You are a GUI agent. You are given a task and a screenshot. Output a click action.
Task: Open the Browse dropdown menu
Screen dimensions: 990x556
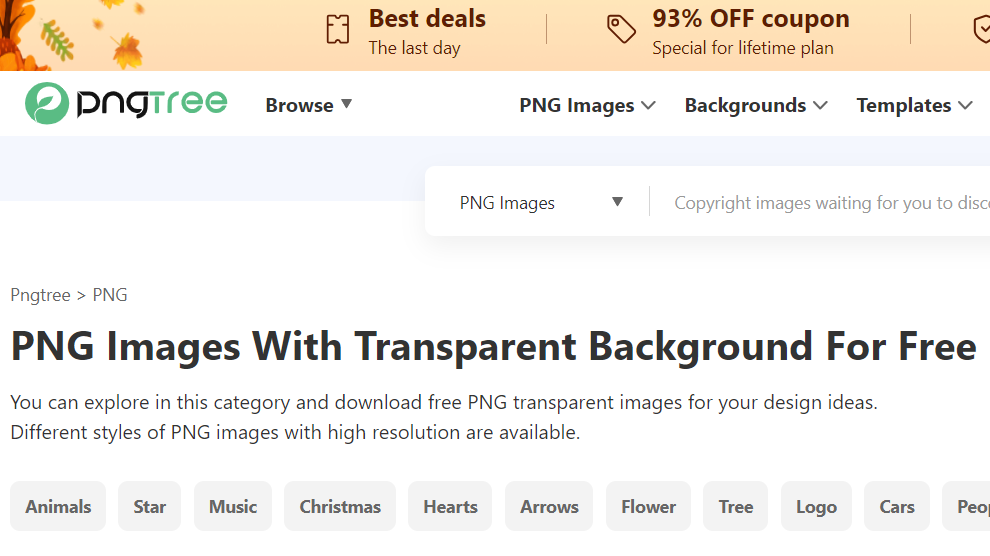tap(308, 105)
